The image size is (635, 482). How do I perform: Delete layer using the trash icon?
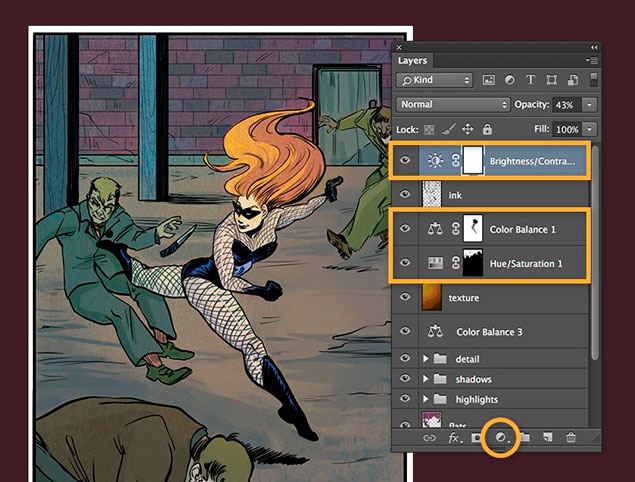571,437
